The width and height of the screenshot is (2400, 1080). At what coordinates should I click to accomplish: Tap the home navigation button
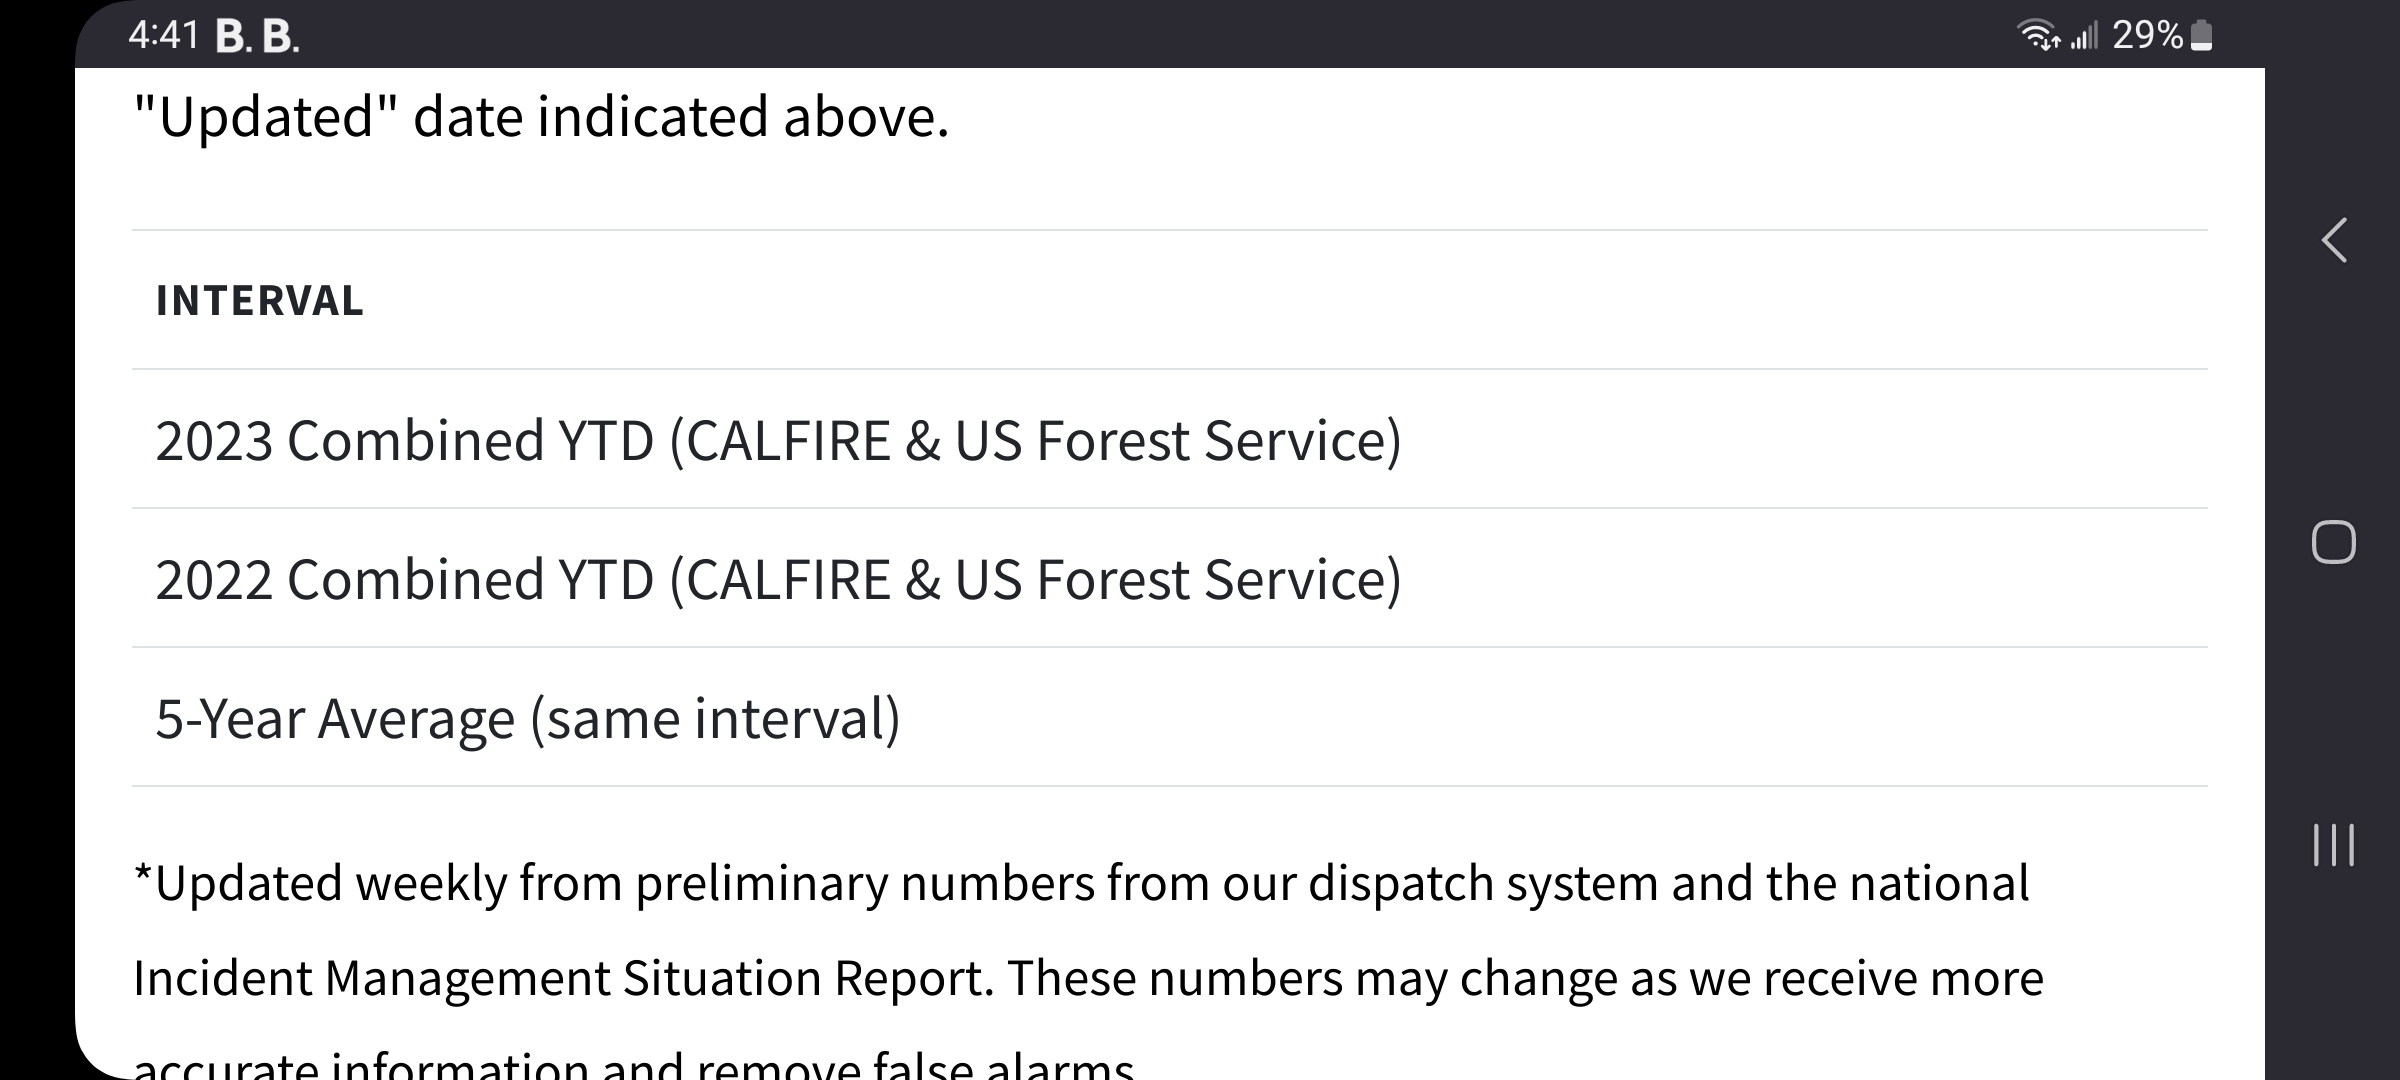2334,542
